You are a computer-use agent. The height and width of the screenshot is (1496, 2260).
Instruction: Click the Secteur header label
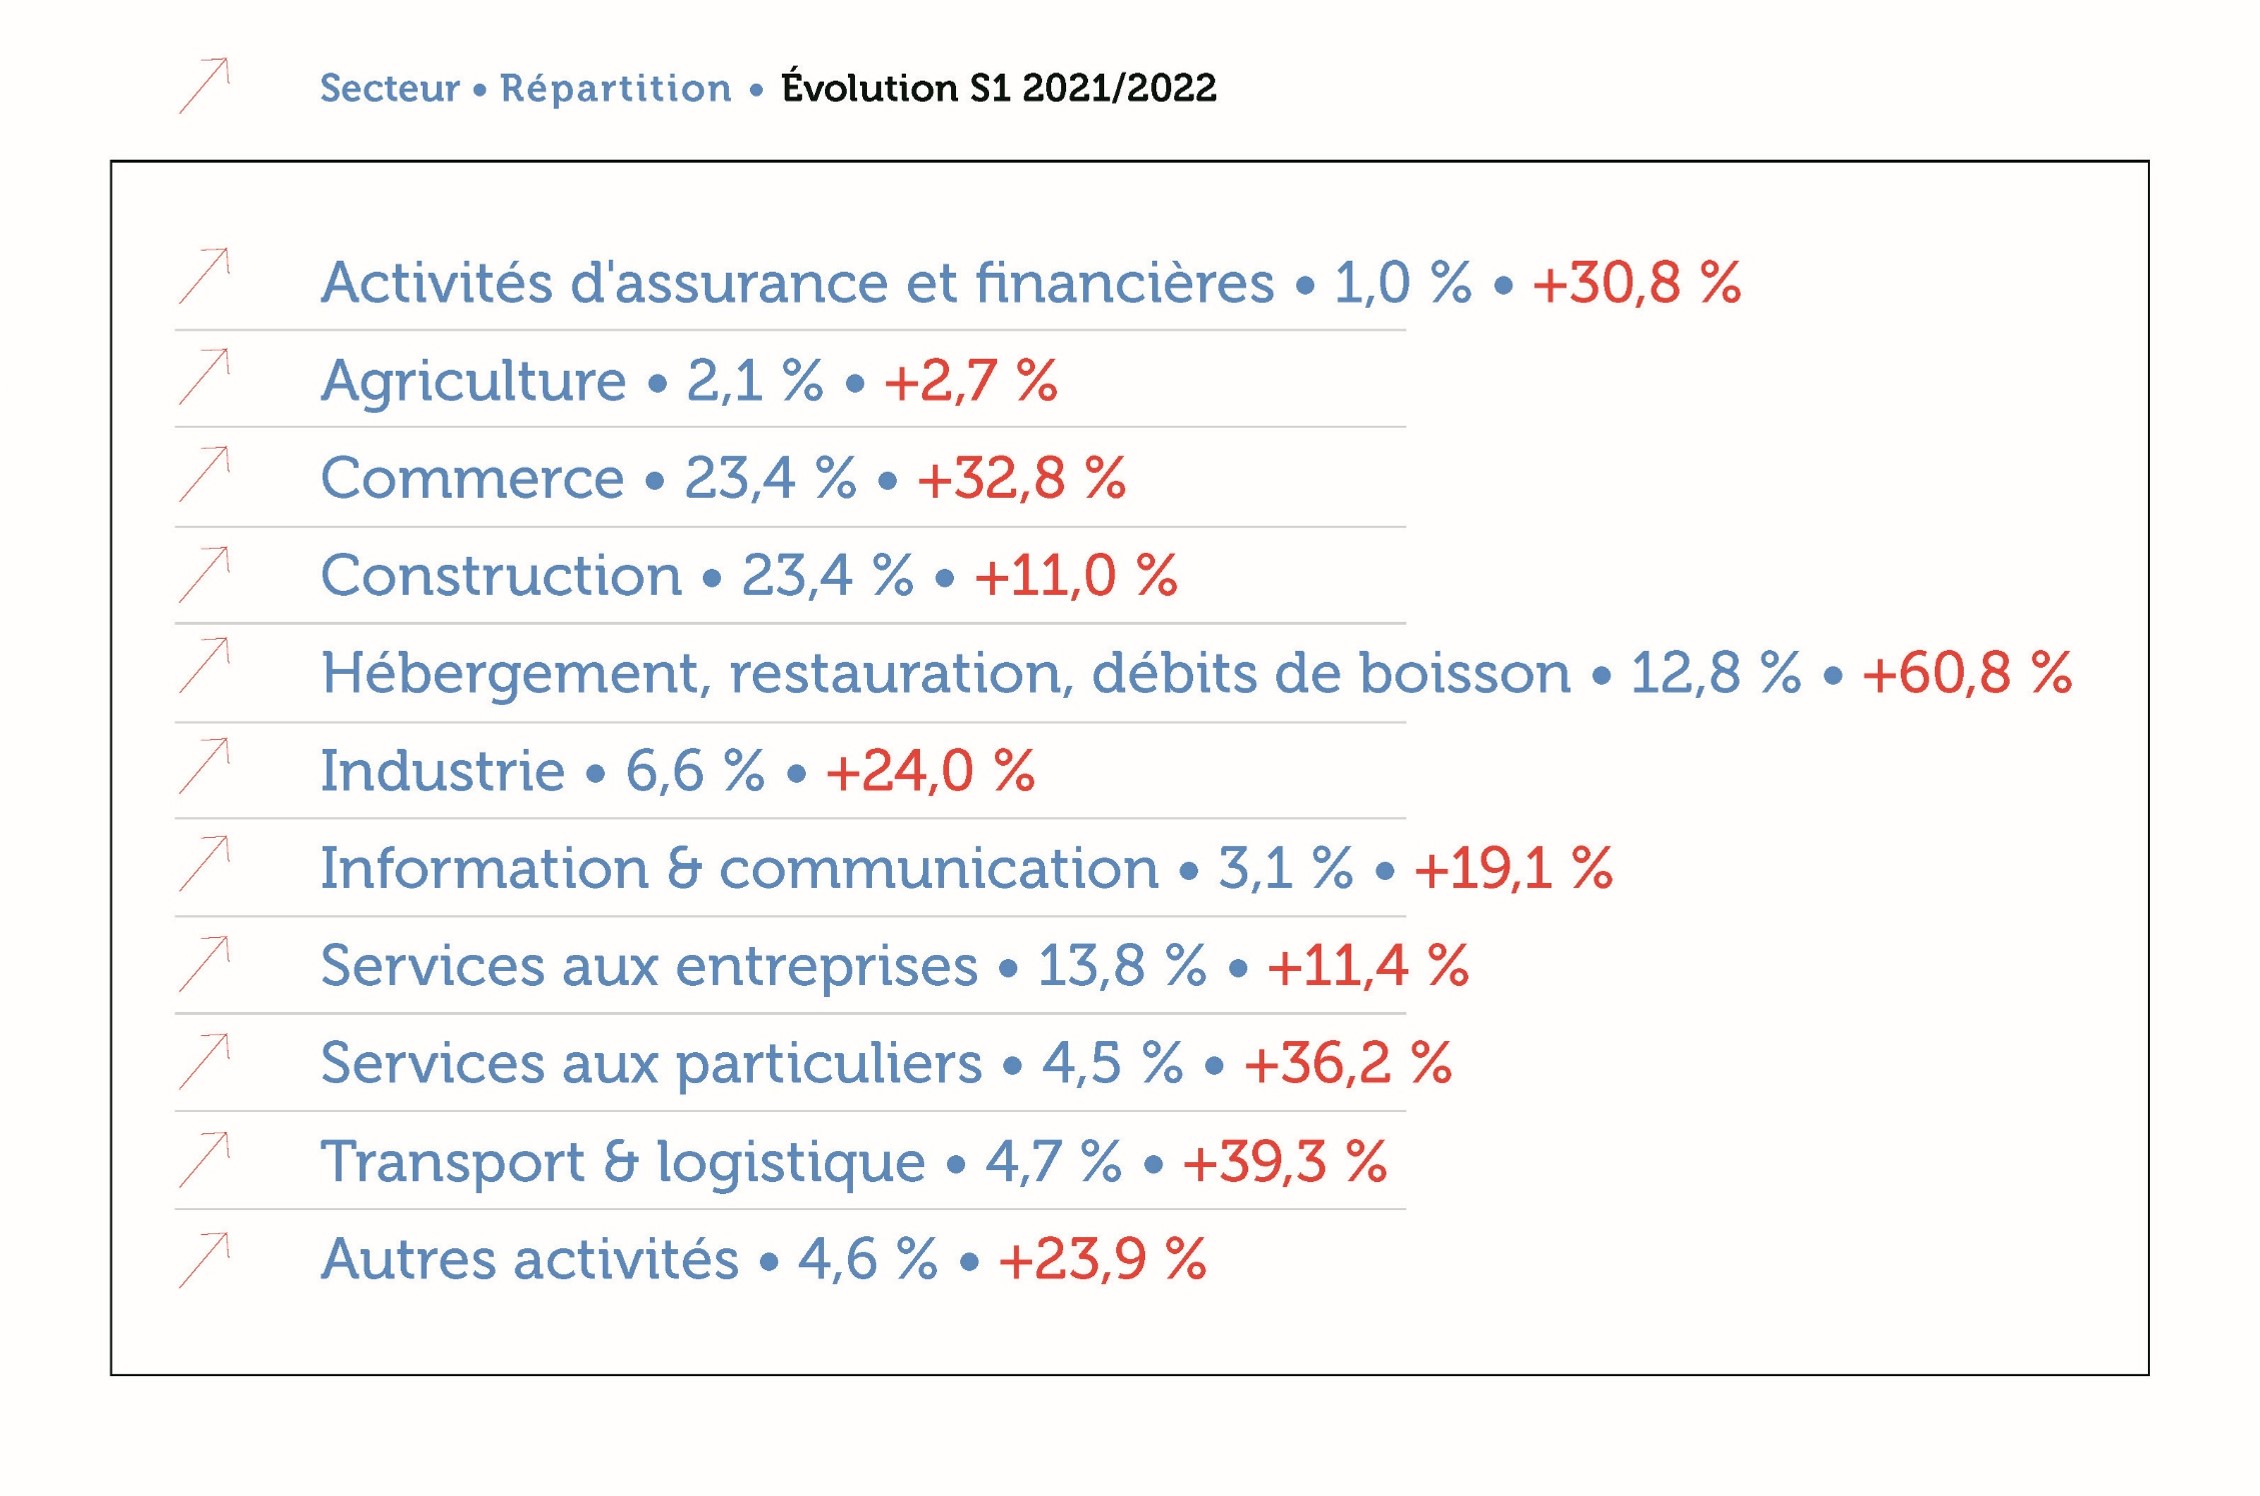[x=389, y=89]
